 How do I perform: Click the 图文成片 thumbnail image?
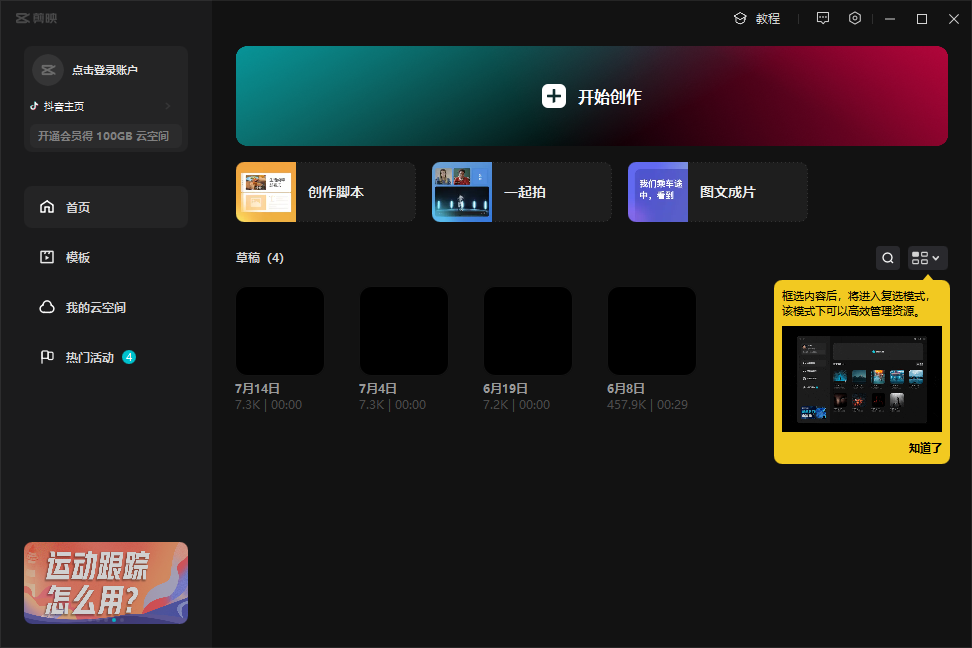(658, 192)
